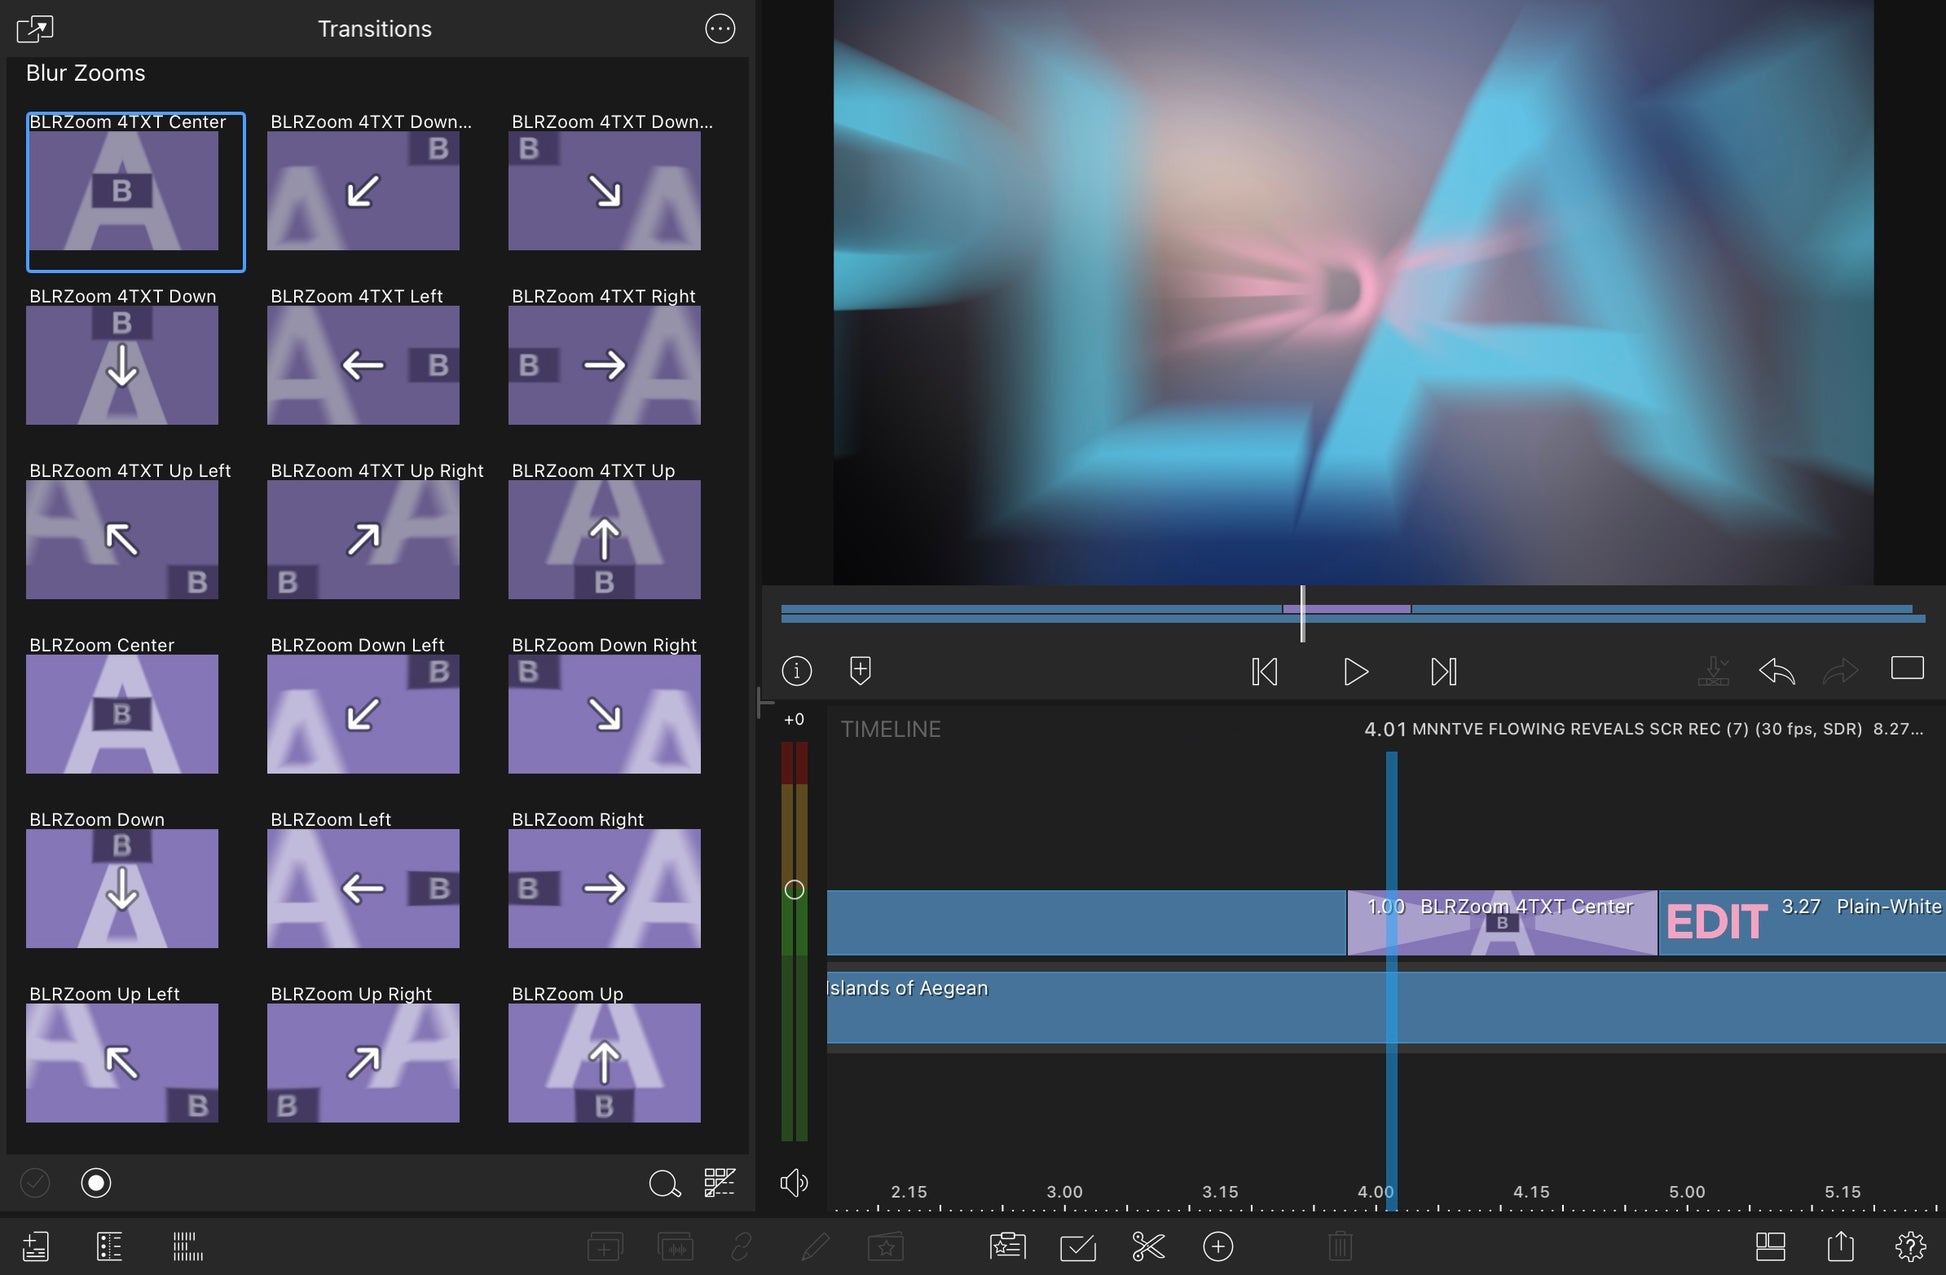1946x1275 pixels.
Task: Click the audio level slider knob
Action: 794,889
